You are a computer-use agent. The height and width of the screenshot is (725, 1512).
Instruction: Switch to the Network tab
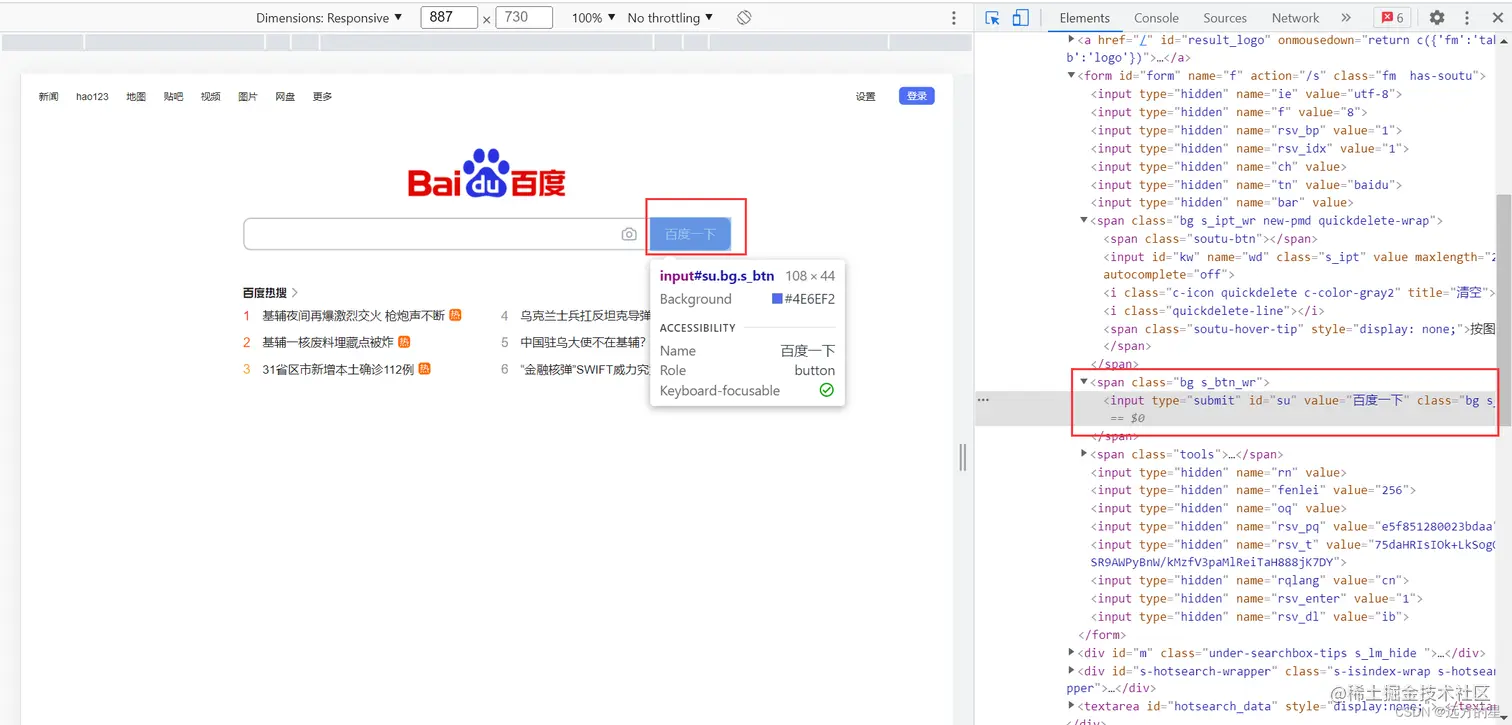(x=1295, y=17)
